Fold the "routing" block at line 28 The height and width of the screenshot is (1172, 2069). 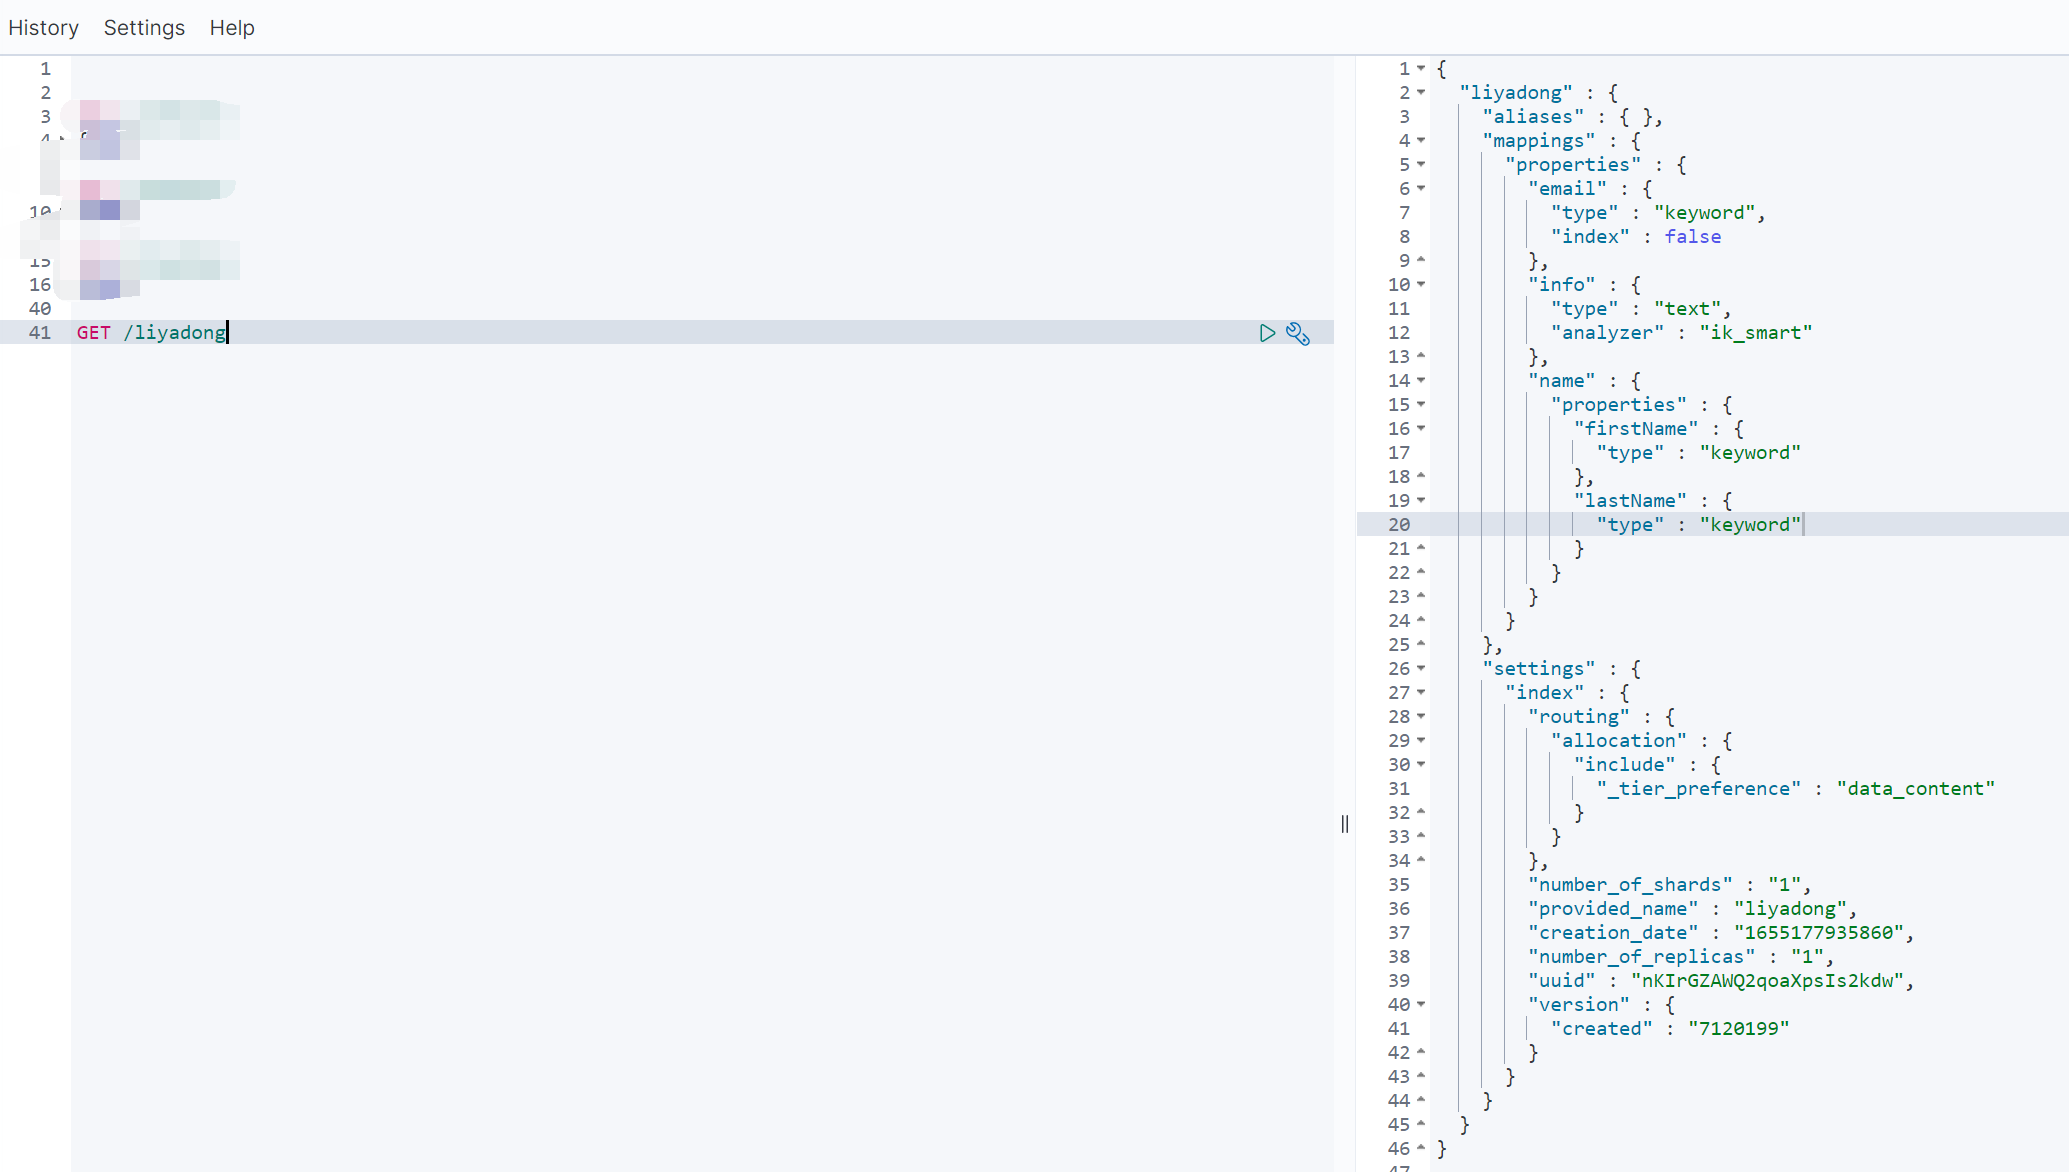pyautogui.click(x=1421, y=716)
